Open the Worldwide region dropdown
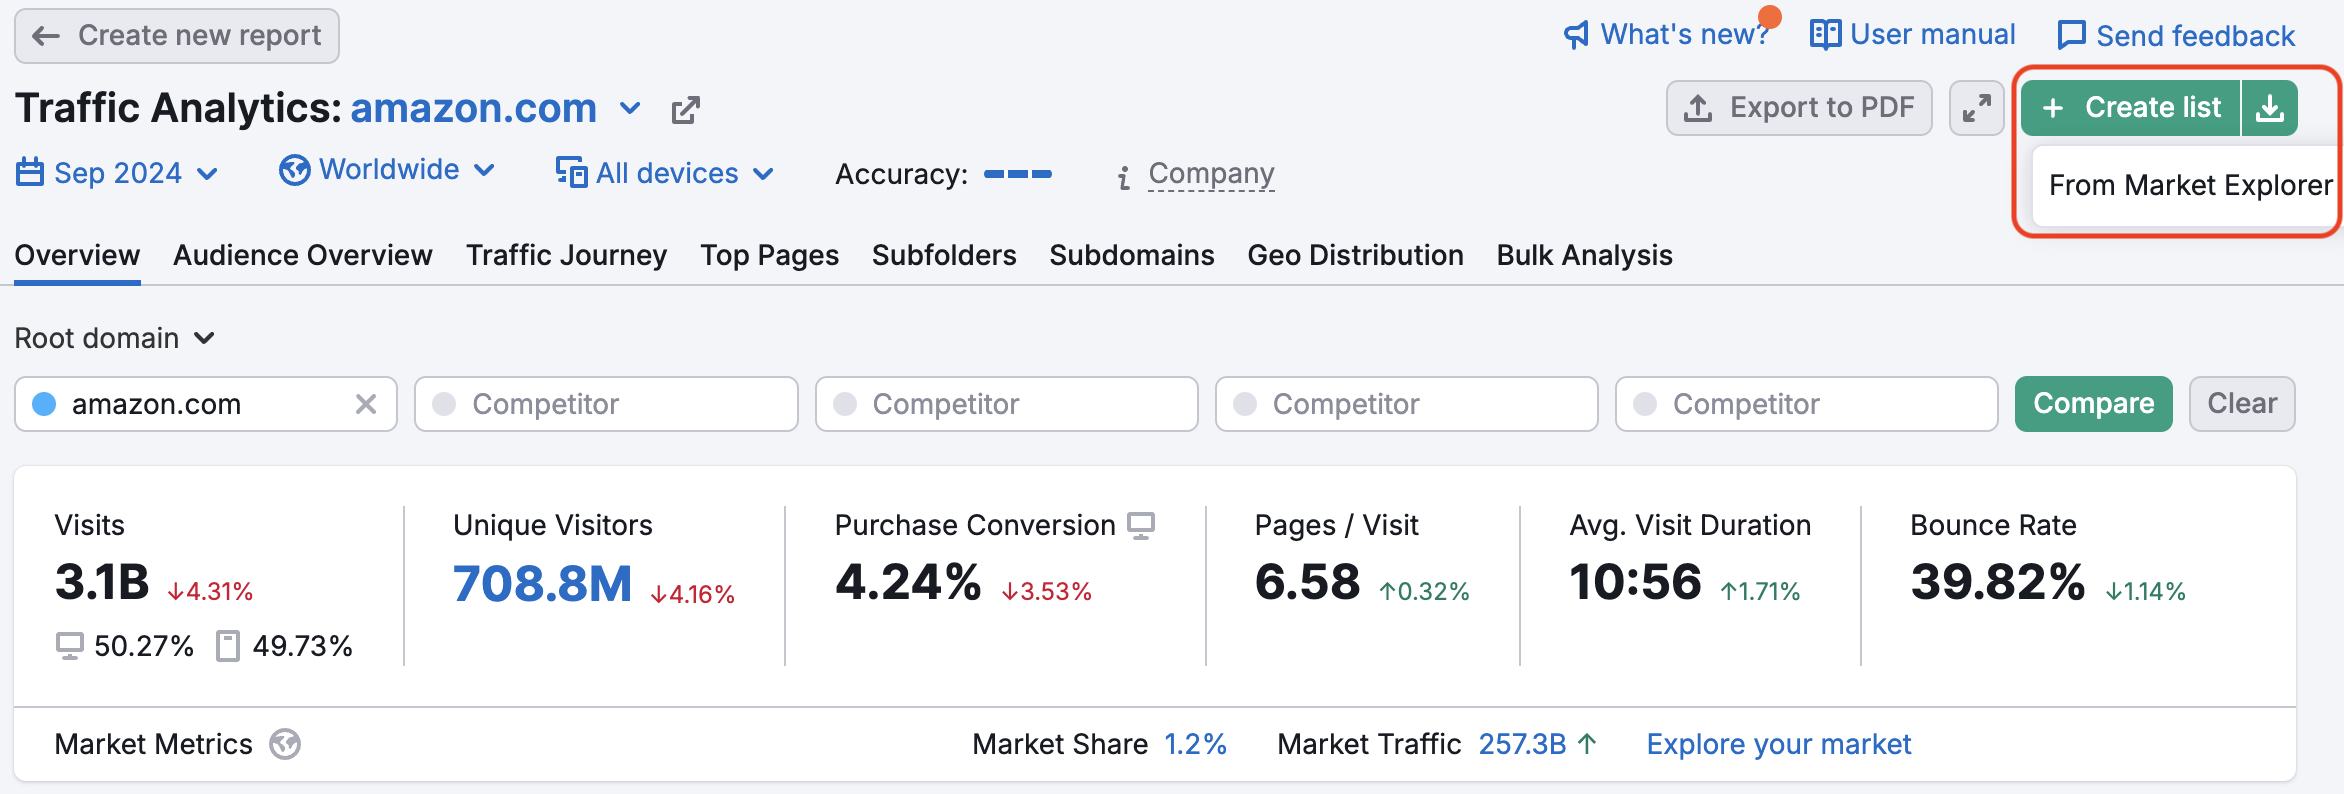 coord(388,170)
